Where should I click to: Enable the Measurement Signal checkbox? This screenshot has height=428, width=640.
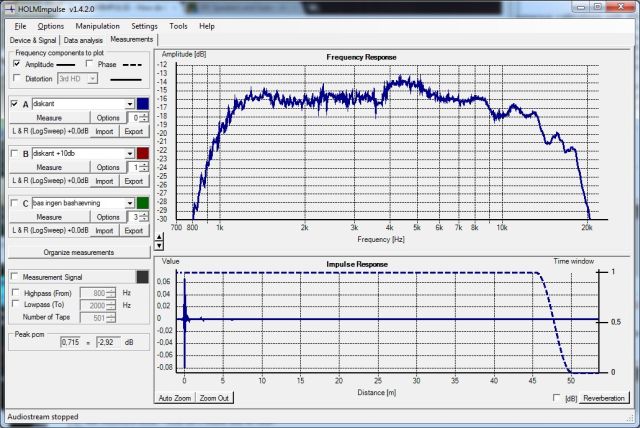coord(15,277)
